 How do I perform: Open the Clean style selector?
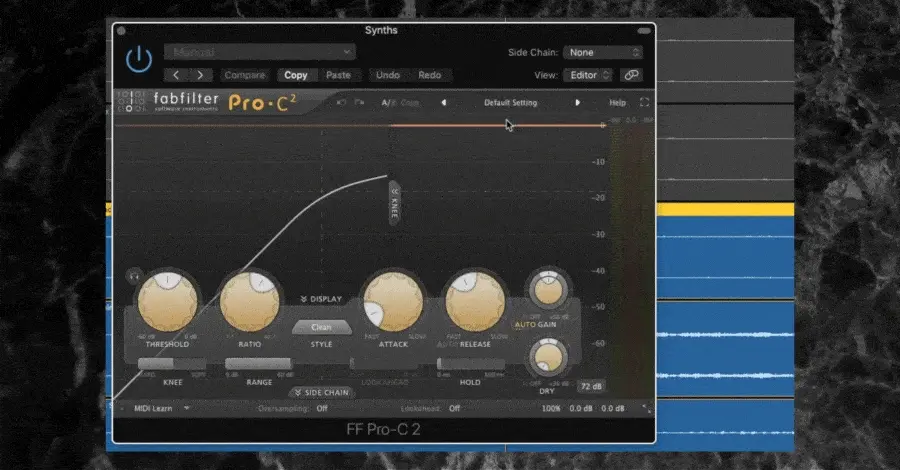point(321,327)
